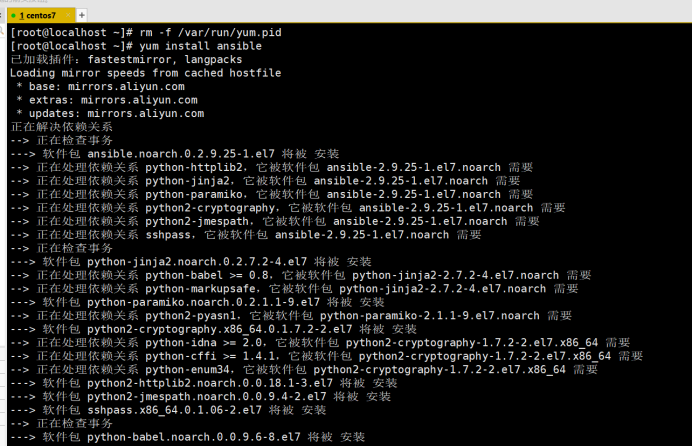This screenshot has height=446, width=692.
Task: Click the 'python2-cryptography.x86_64.0.1.7.2-2.el7' package line
Action: (x=214, y=330)
